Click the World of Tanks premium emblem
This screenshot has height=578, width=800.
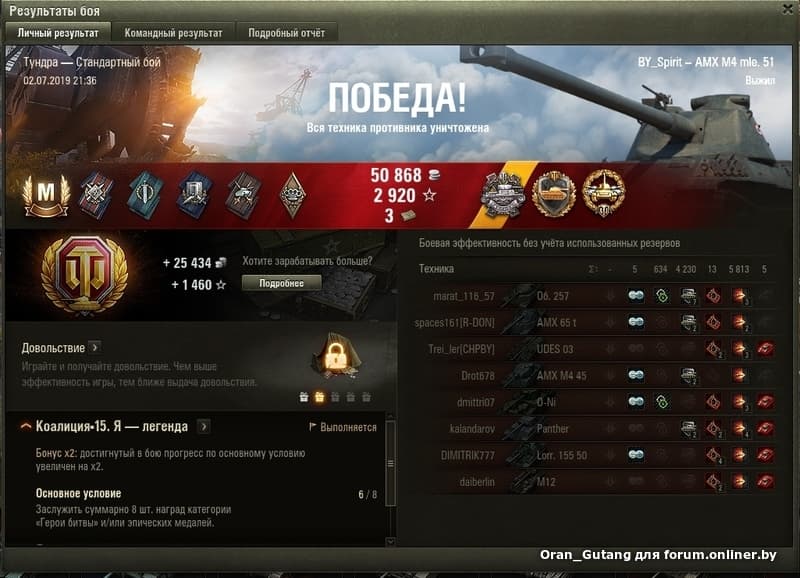[85, 274]
